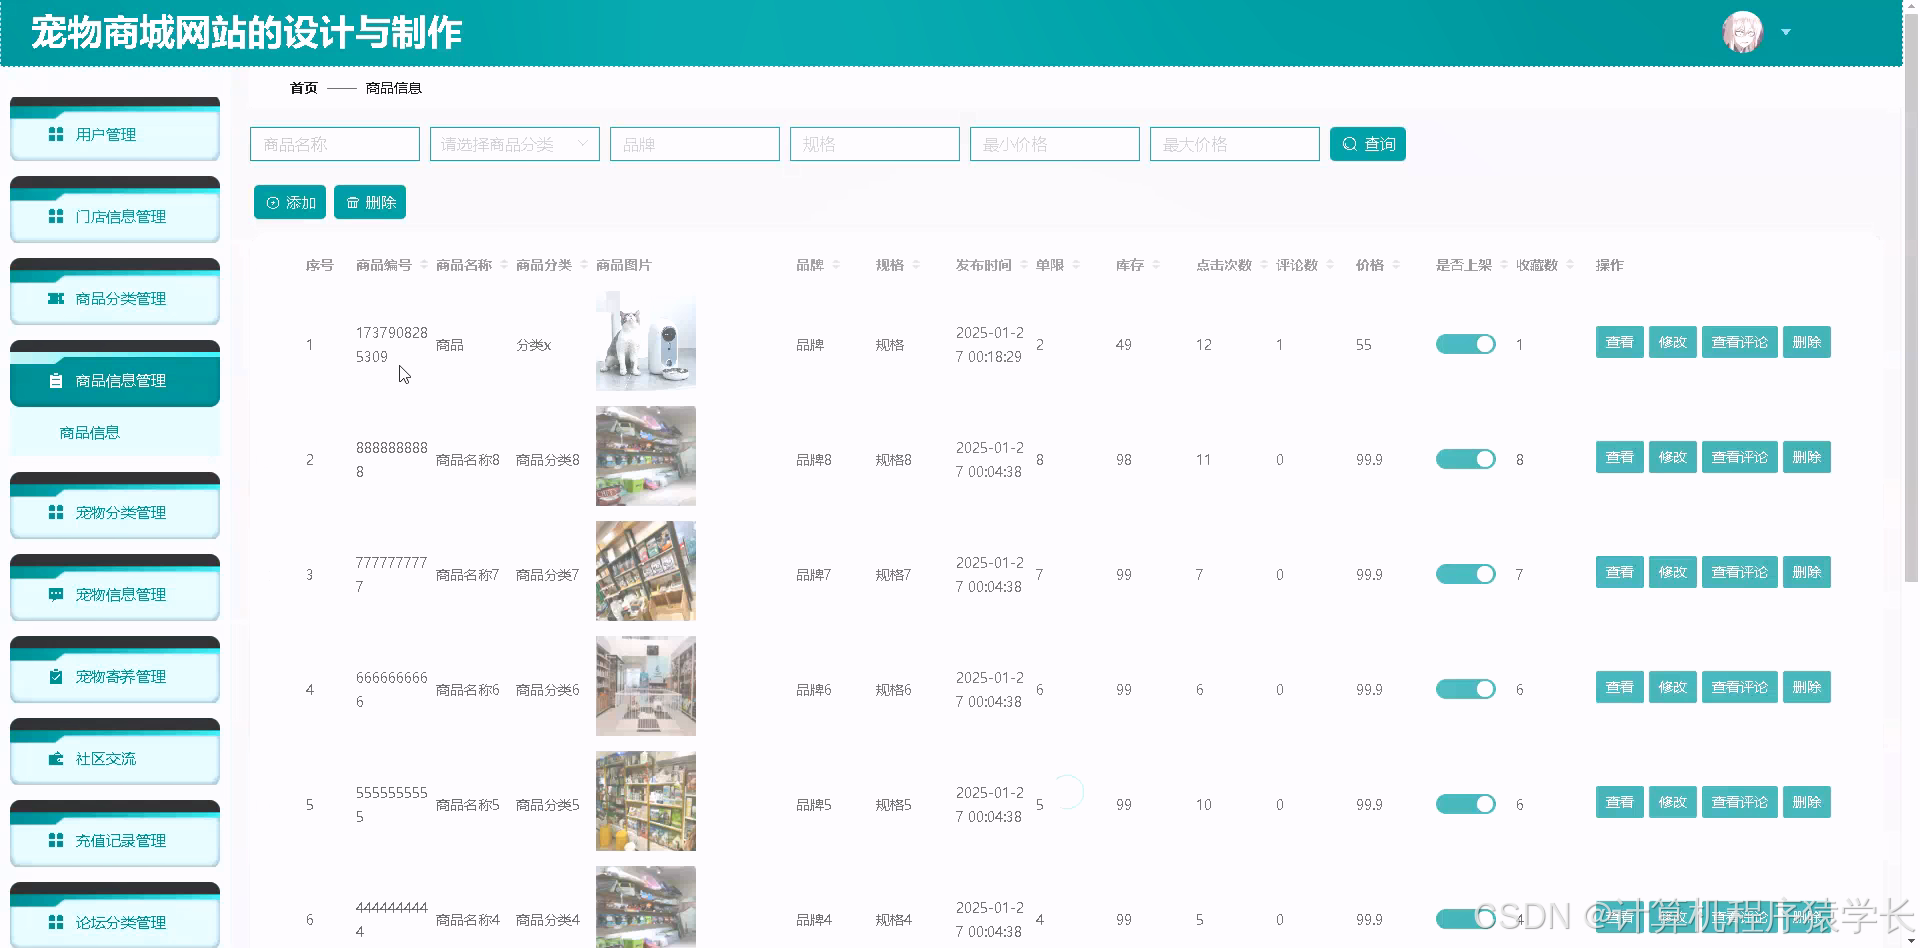Image resolution: width=1920 pixels, height=948 pixels.
Task: Open product image for 商品名称6
Action: point(646,686)
